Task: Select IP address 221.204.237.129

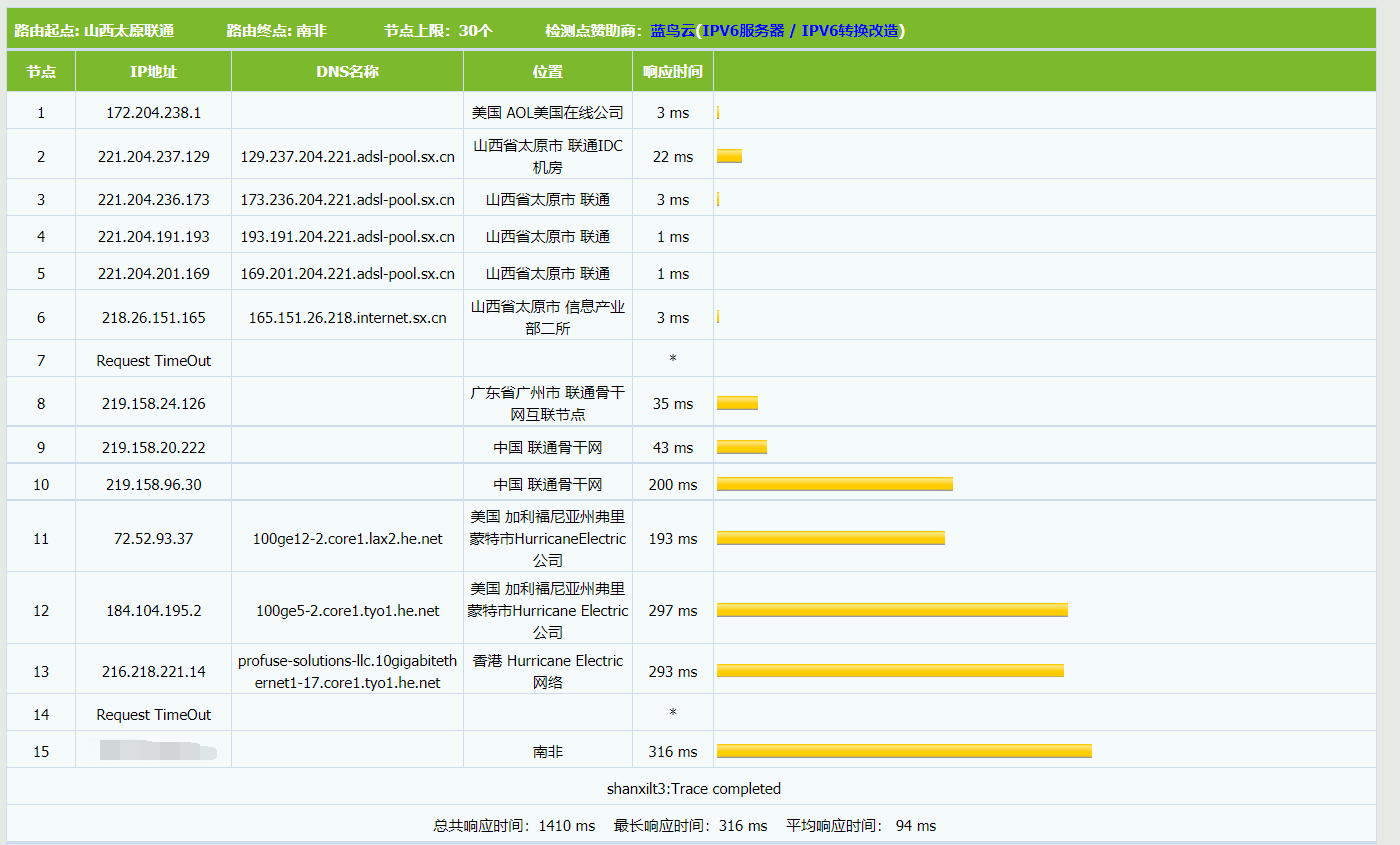Action: coord(154,157)
